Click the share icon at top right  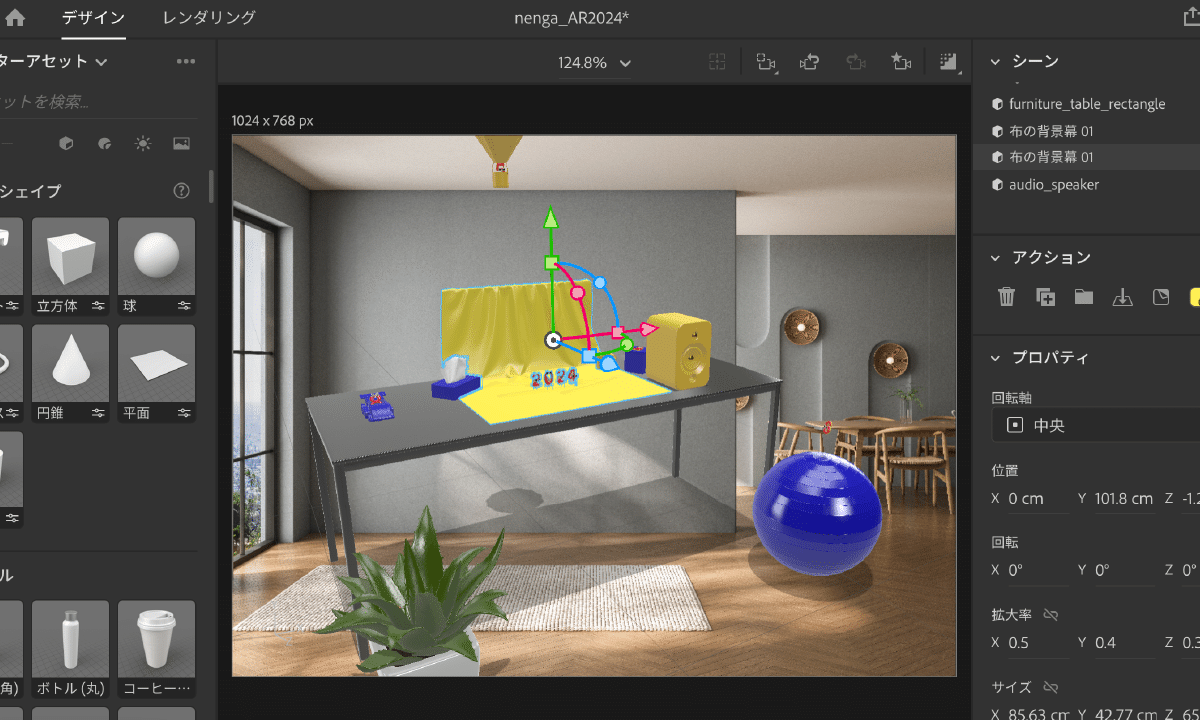(x=1192, y=15)
